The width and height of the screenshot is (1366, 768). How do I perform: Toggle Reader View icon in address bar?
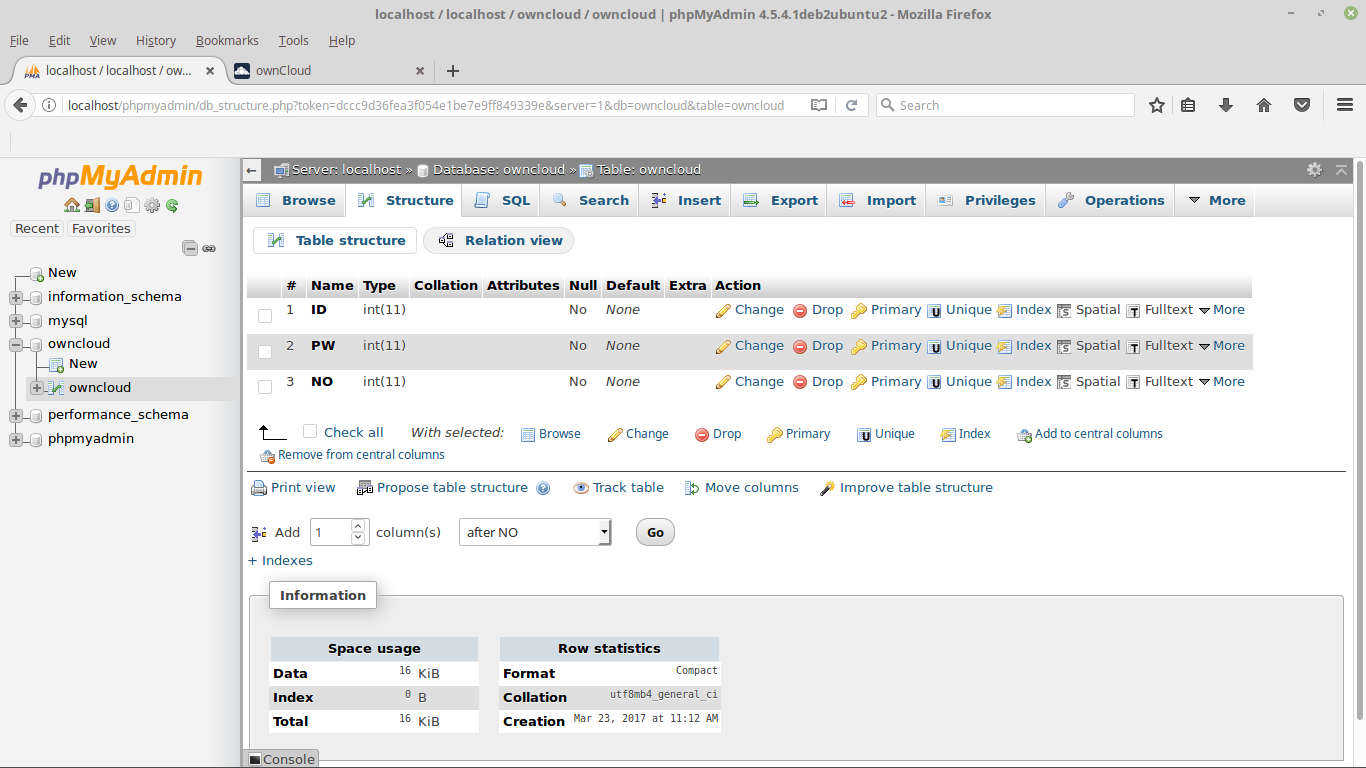click(819, 105)
